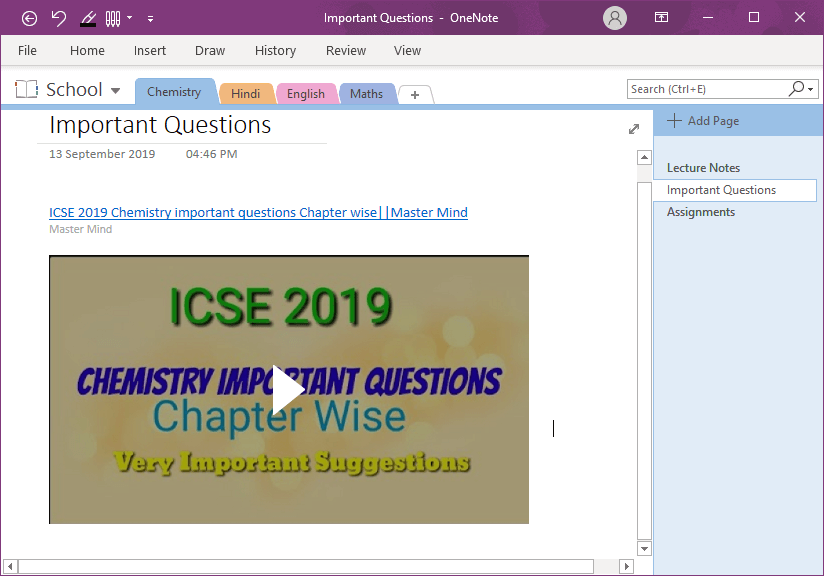Close the OneNote window
The width and height of the screenshot is (824, 576).
800,17
